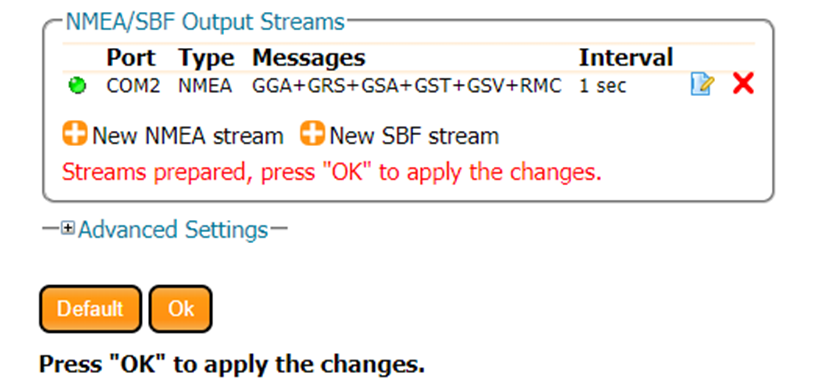838x388 pixels.
Task: Click the Default button
Action: click(x=90, y=309)
